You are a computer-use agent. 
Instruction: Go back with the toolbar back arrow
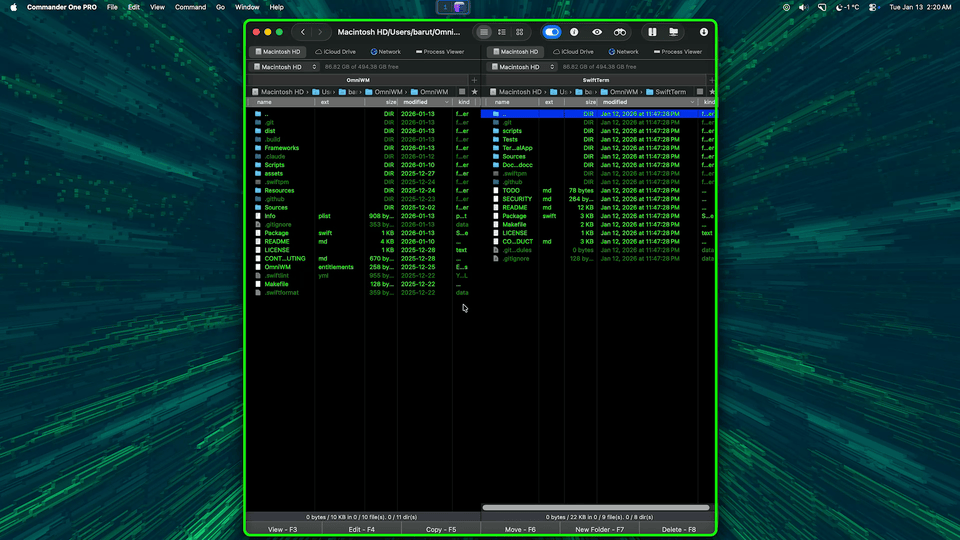click(x=302, y=32)
